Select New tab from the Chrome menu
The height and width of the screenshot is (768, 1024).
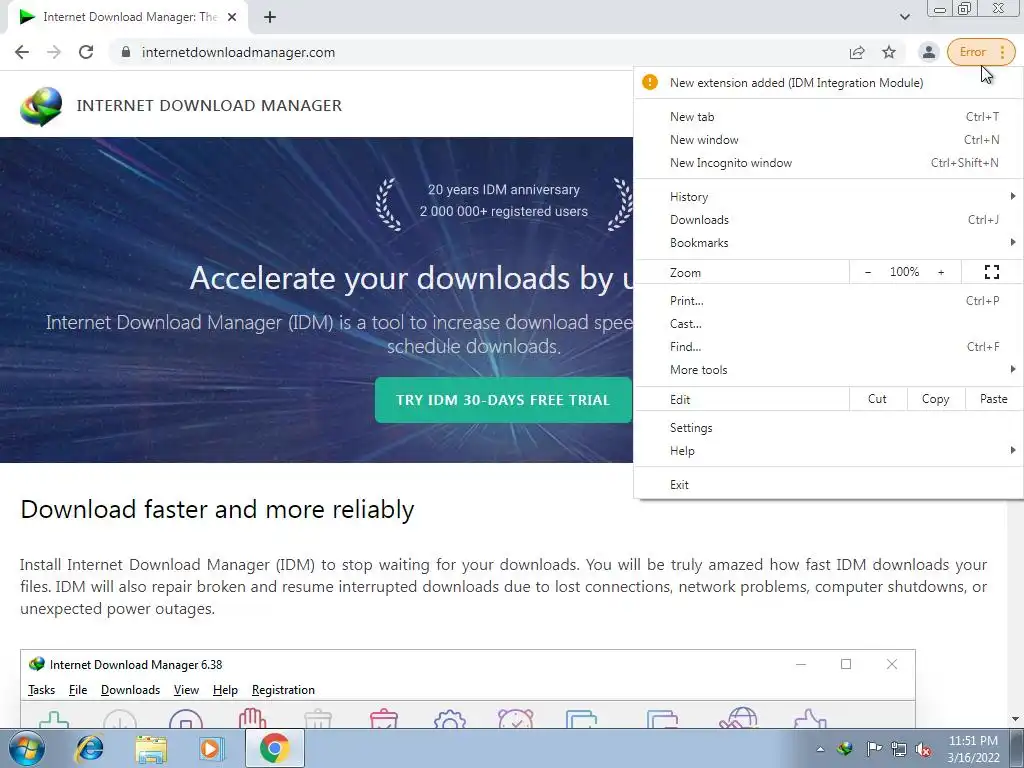tap(828, 117)
